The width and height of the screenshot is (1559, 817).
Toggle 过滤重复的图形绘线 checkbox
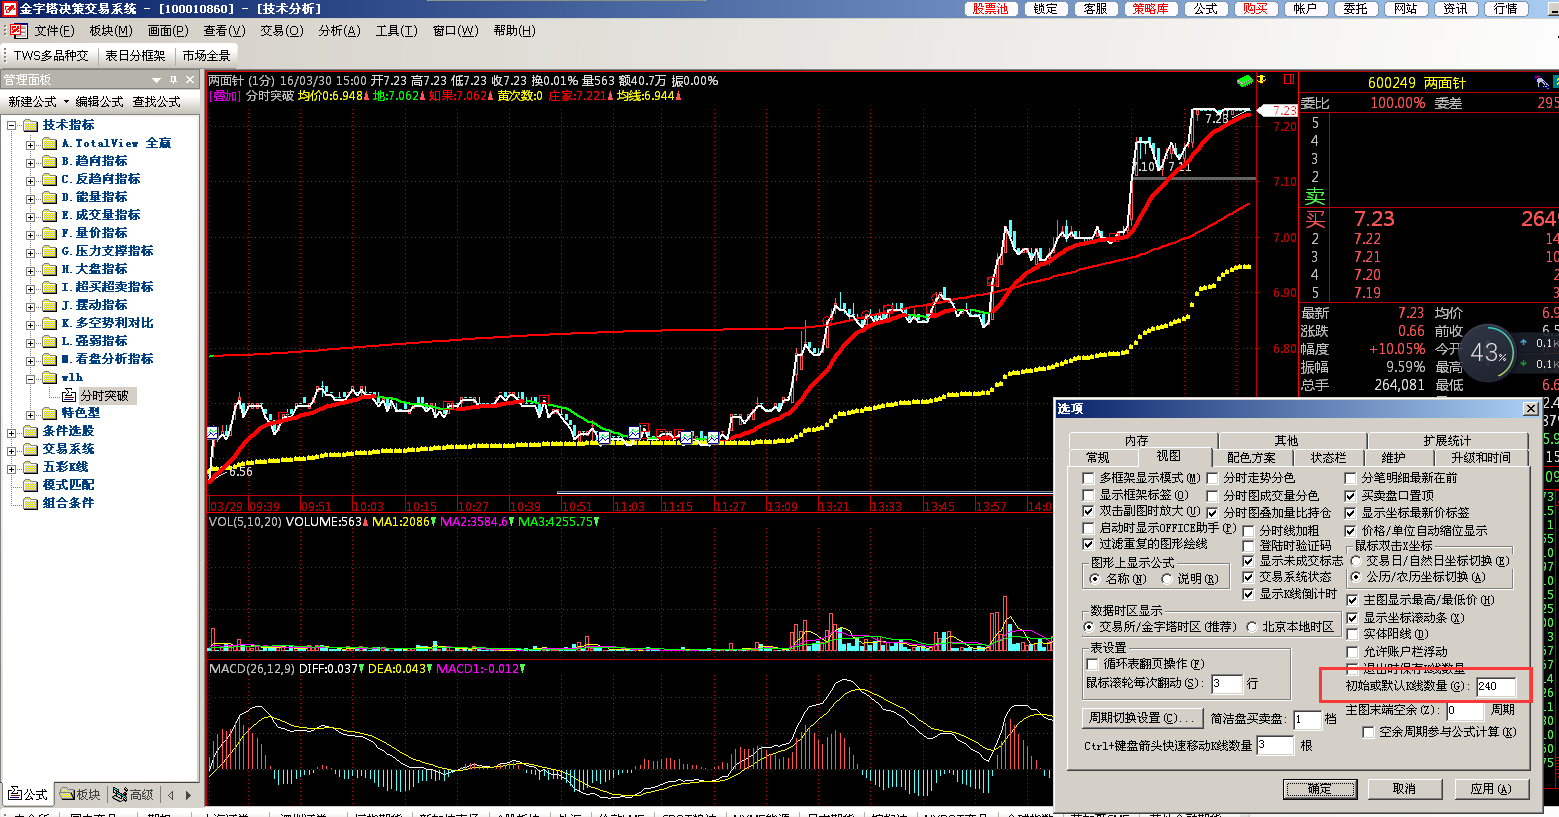(x=1089, y=544)
